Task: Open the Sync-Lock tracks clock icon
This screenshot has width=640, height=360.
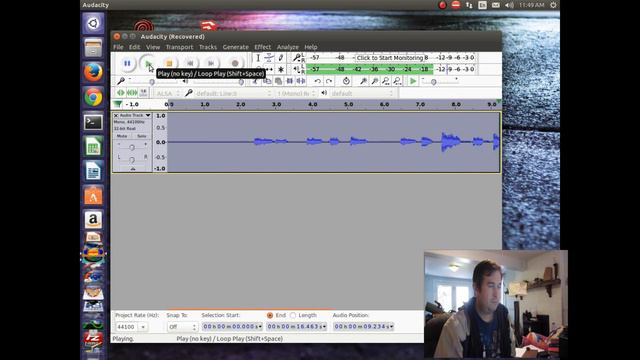Action: tap(346, 81)
